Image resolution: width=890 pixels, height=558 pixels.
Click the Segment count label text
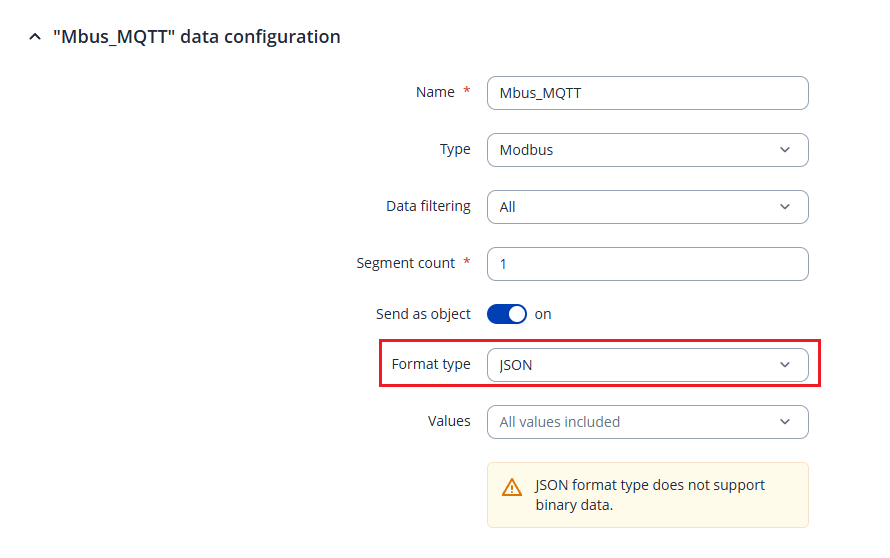tap(406, 263)
